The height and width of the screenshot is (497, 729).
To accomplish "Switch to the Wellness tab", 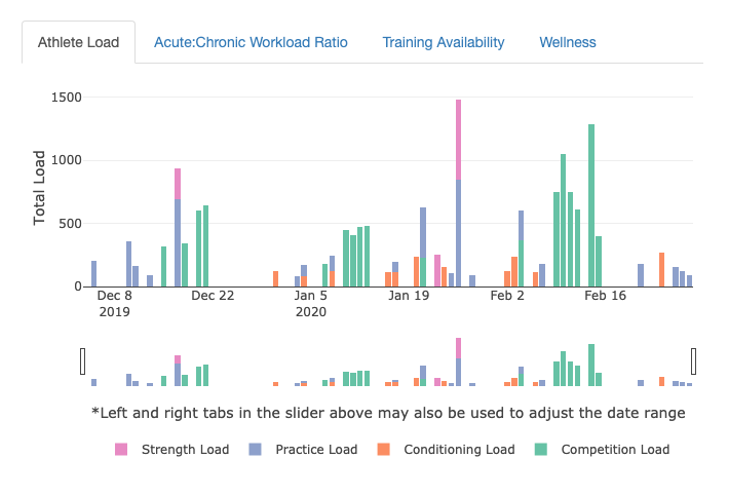I will (x=567, y=42).
